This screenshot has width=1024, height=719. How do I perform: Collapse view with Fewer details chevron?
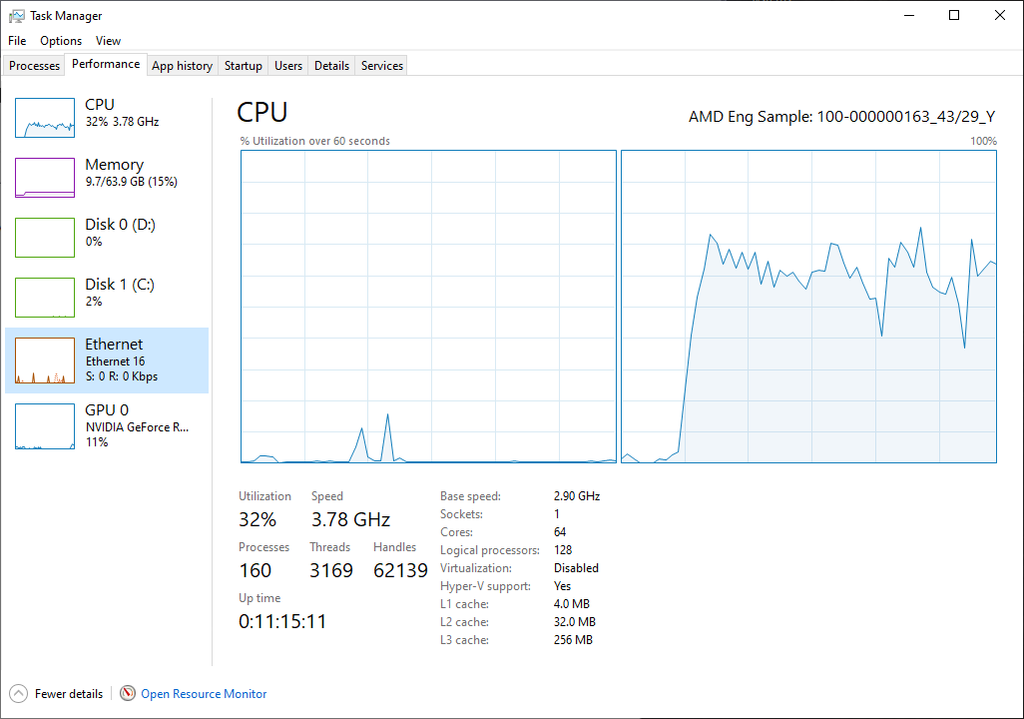pos(18,693)
